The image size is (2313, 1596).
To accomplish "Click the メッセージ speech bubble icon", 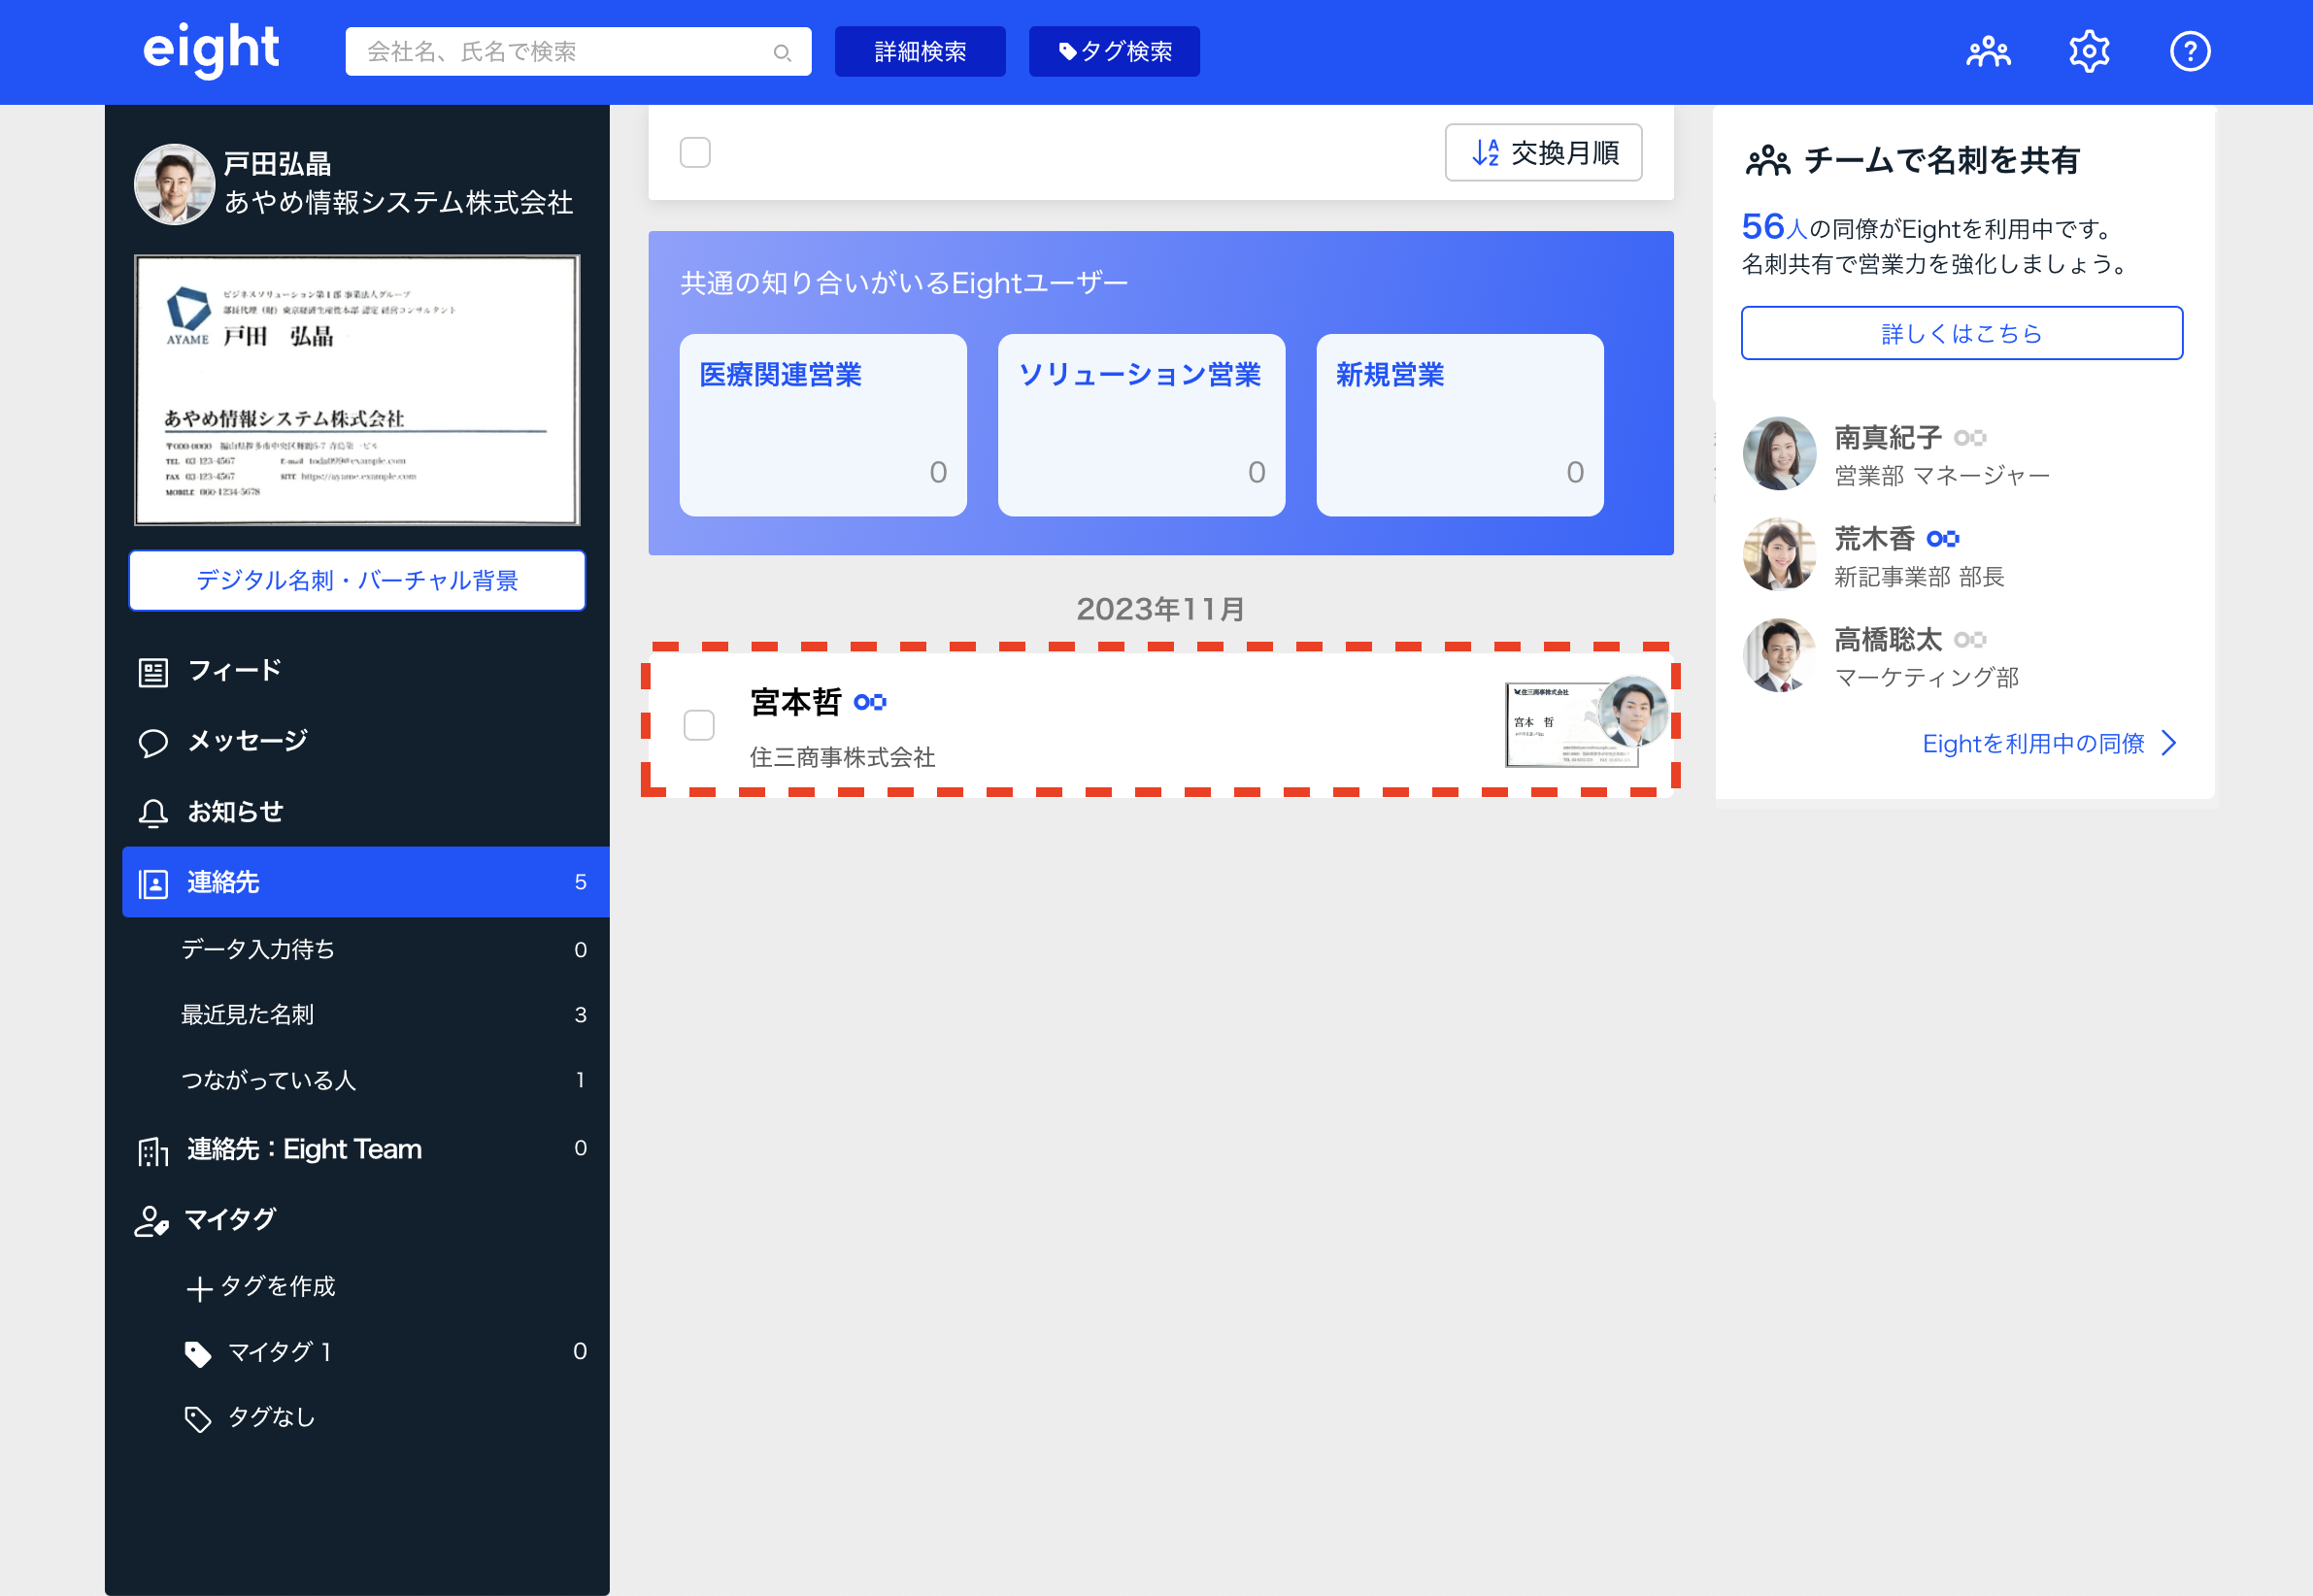I will pyautogui.click(x=153, y=742).
